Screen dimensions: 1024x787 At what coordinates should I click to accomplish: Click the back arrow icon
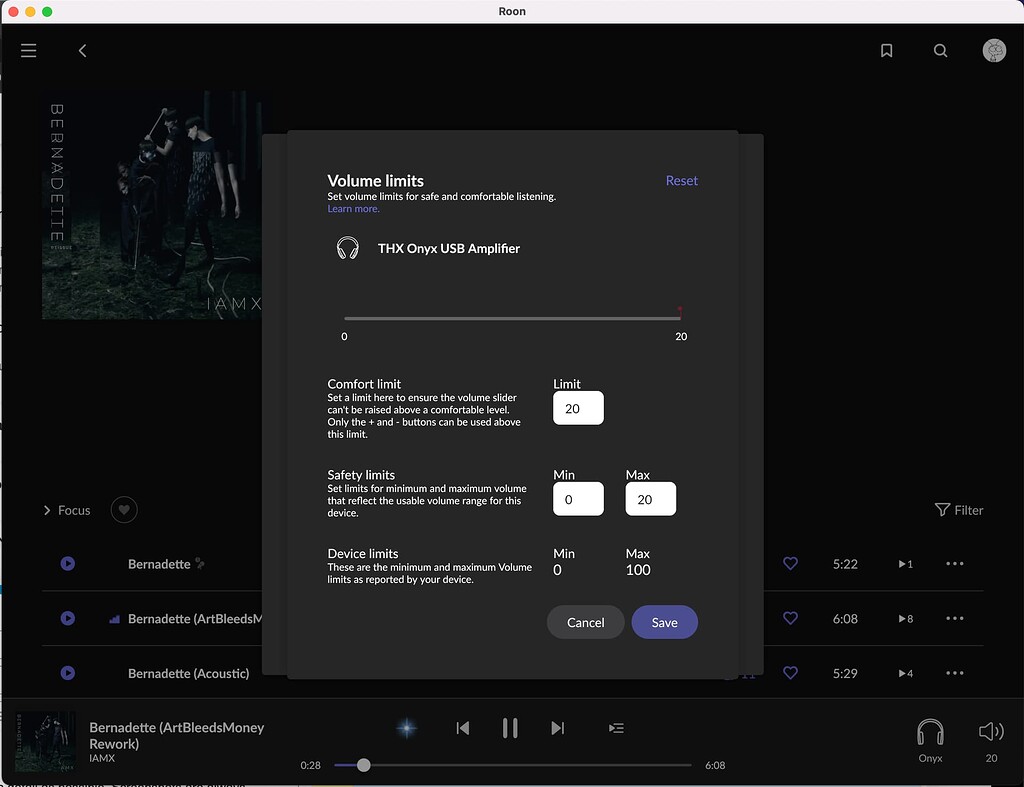83,50
